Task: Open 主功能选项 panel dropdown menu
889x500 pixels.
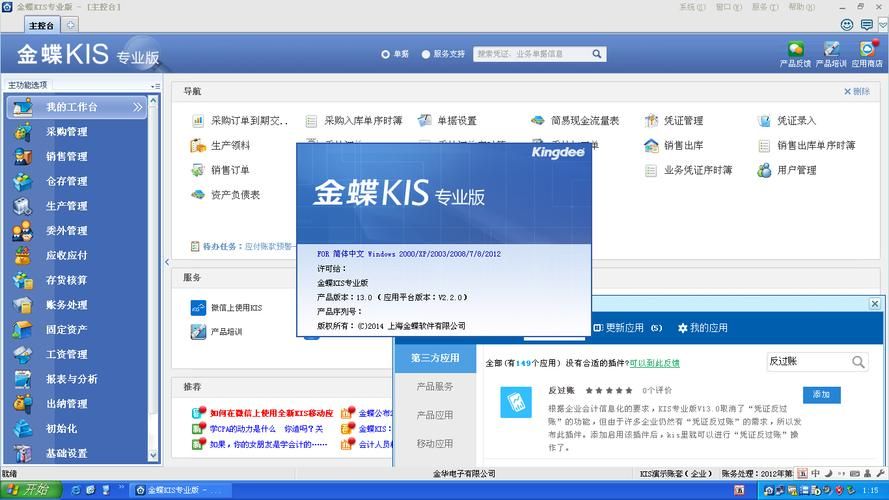Action: point(155,86)
